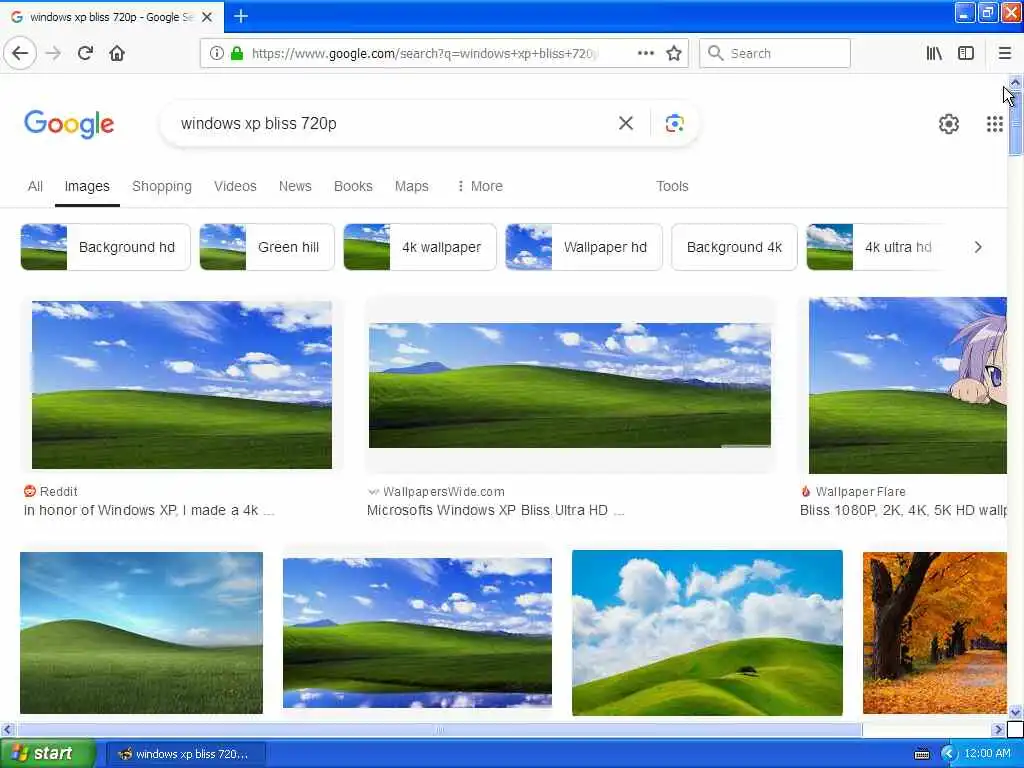Click the Wallpaper Flare source label
Screen dimensions: 1024x768
click(x=853, y=491)
